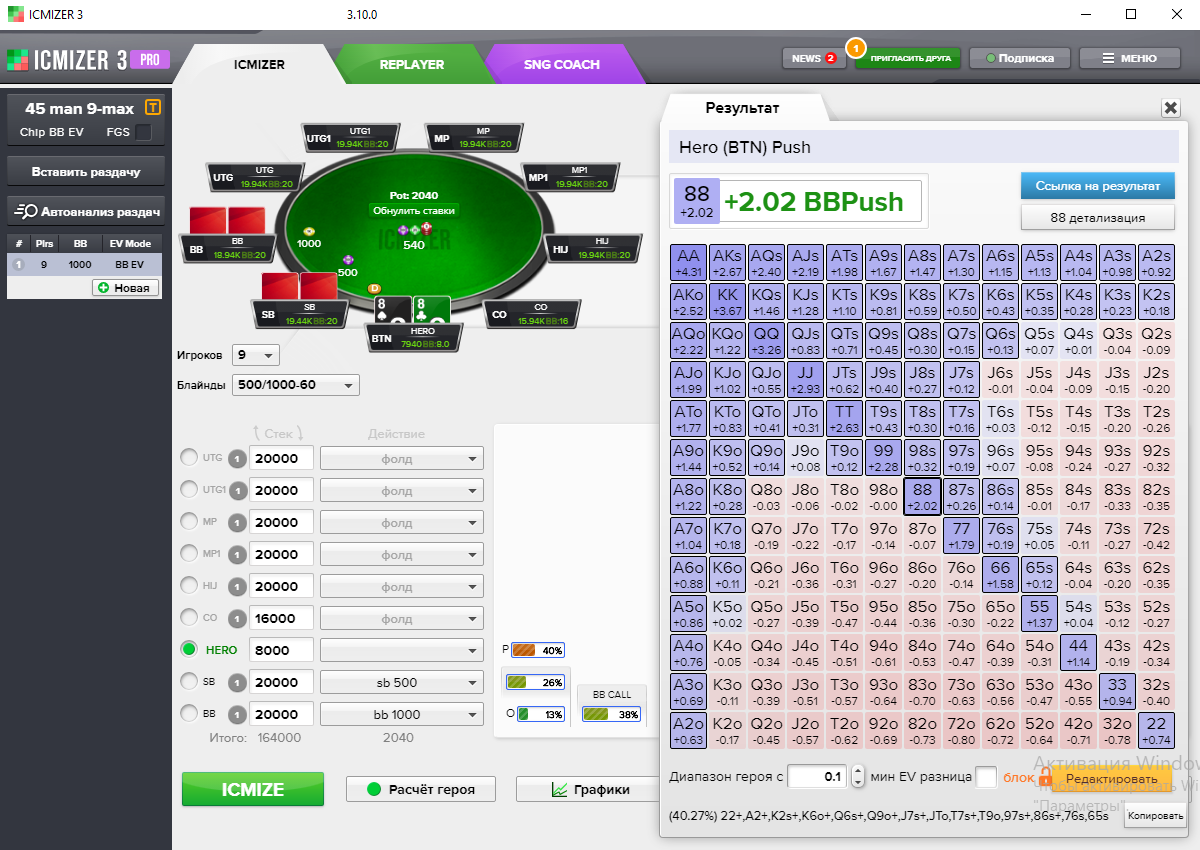1200x850 pixels.
Task: Select the UTG1 radio button
Action: [x=189, y=489]
